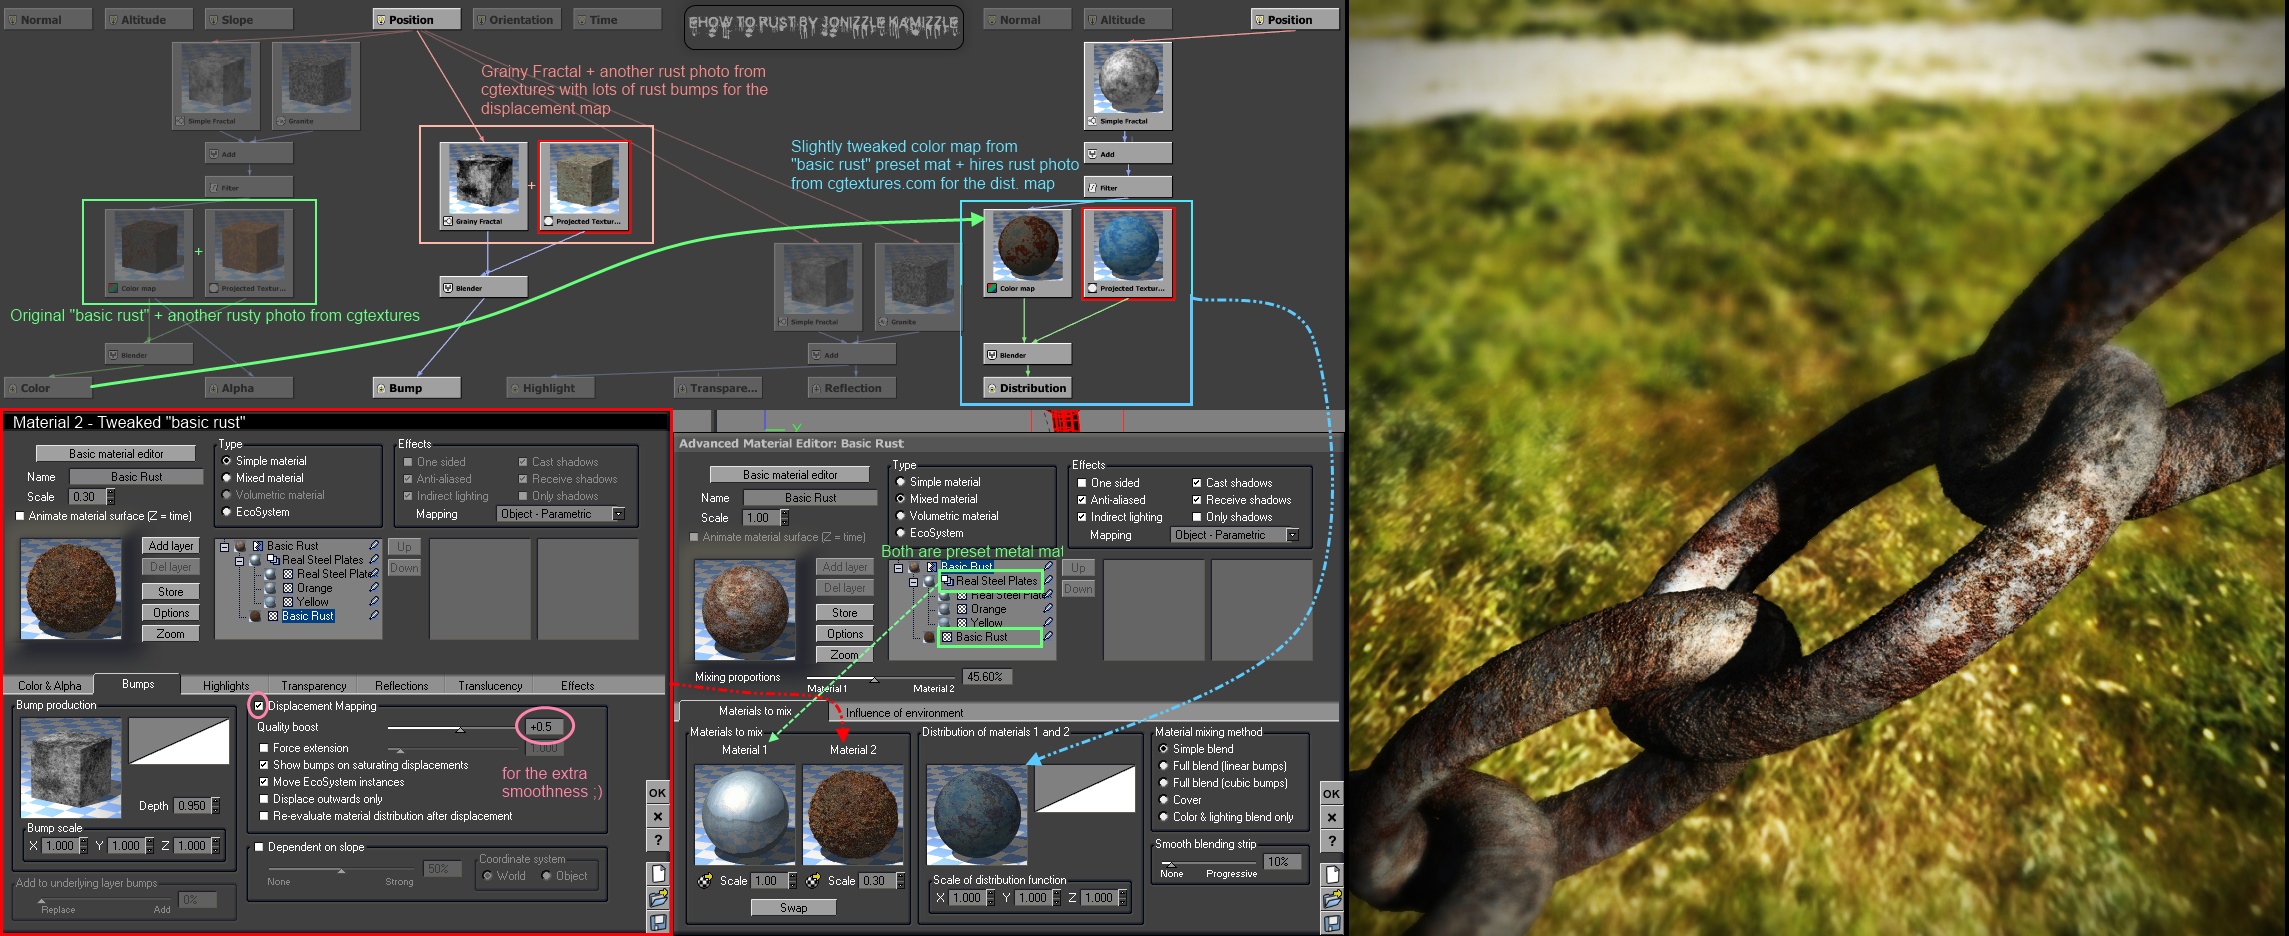Screen dimensions: 2289x936
Task: Collapse Real Steel Plates branch in Advanced Material Editor
Action: point(913,582)
